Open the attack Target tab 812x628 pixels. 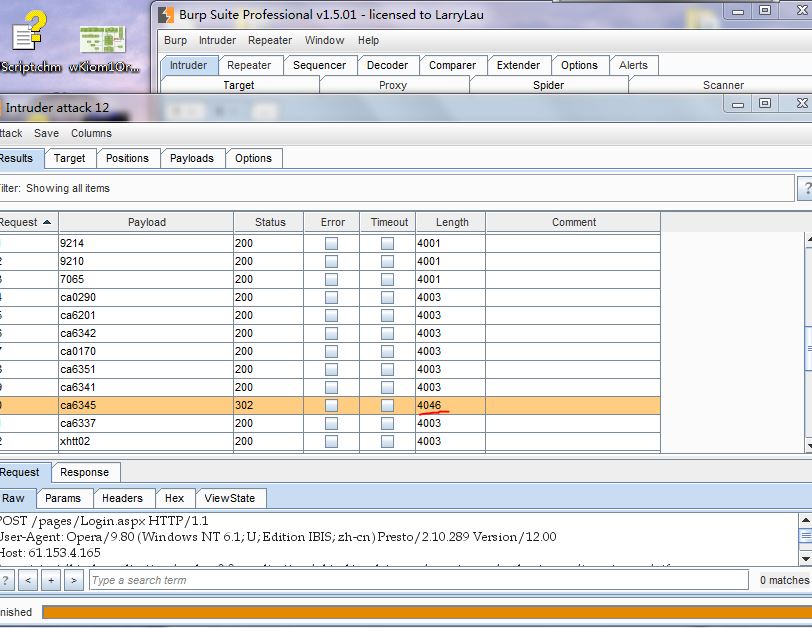point(69,158)
